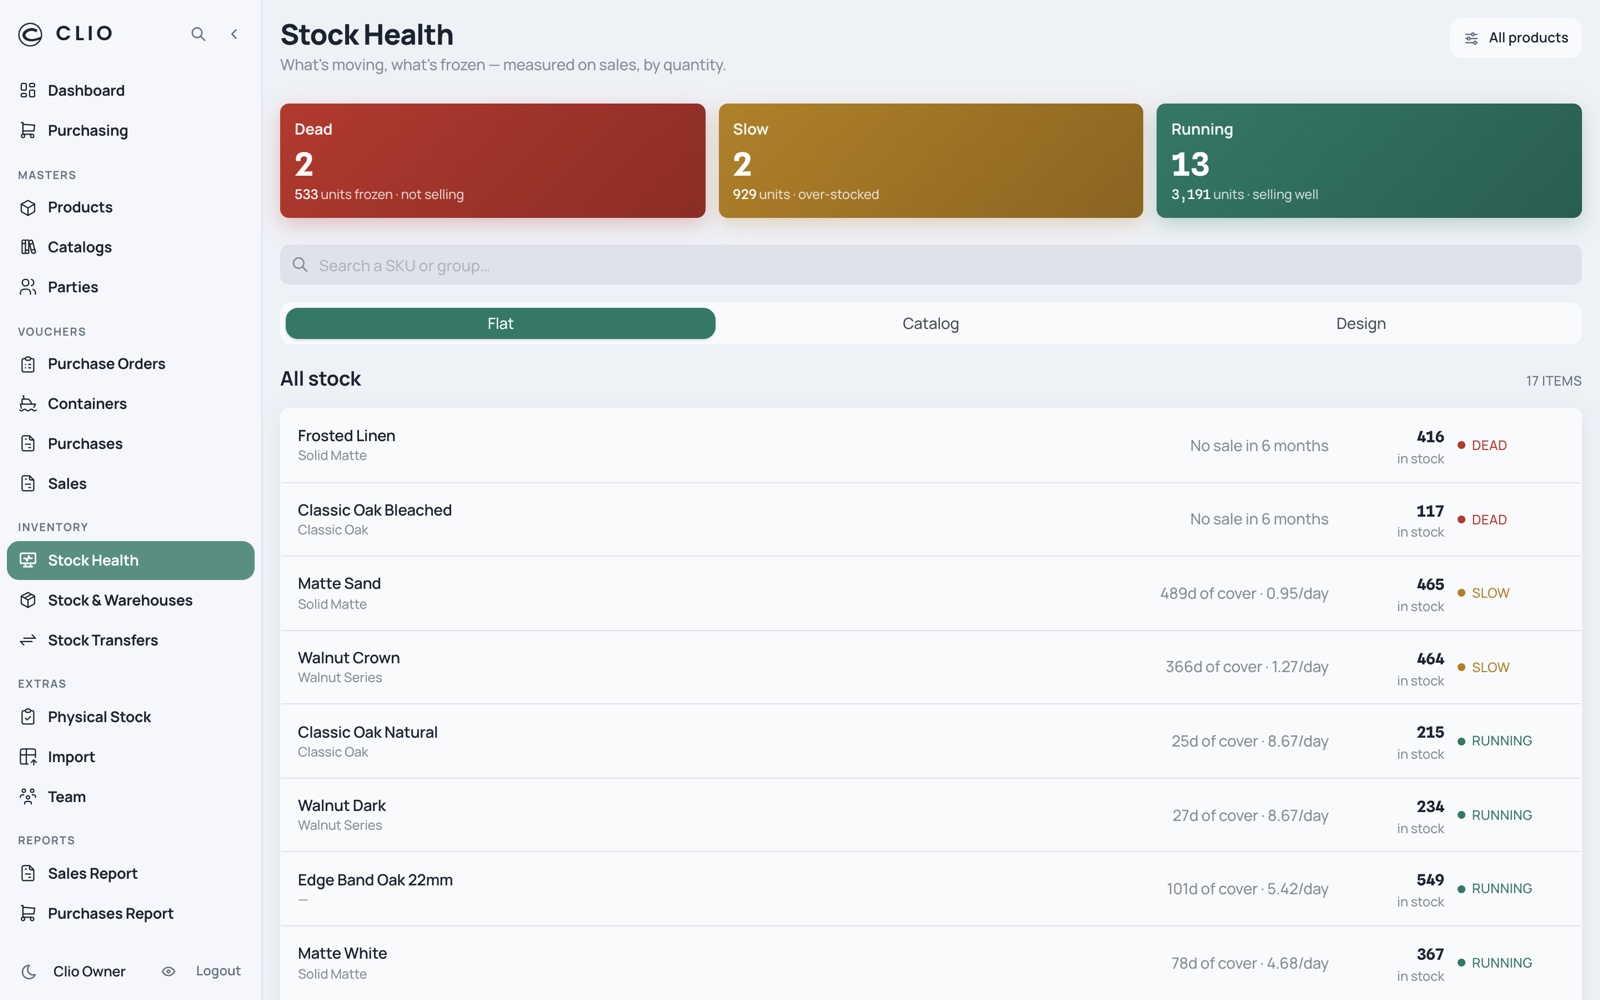Focus the Search a SKU or group field
Screen dimensions: 1600x1000
[x=930, y=265]
